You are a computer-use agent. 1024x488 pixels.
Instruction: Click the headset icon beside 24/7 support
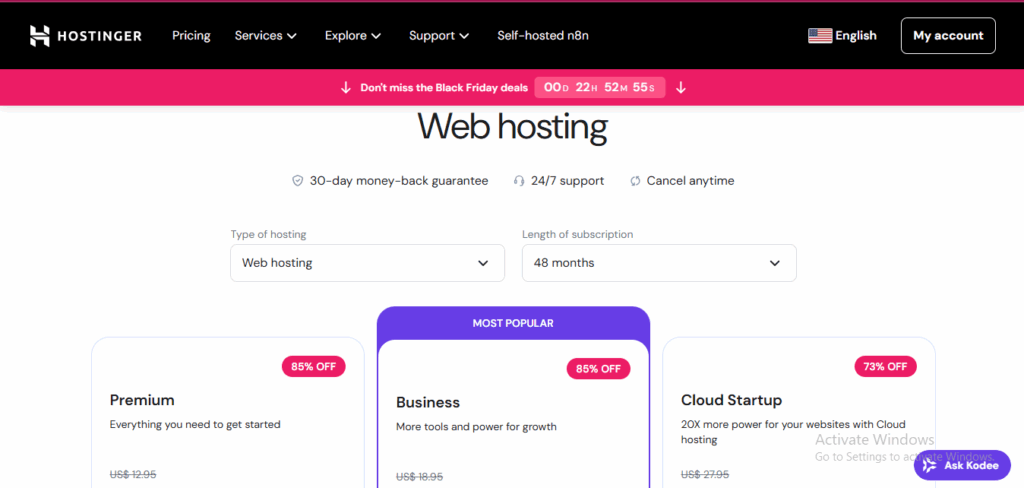[x=519, y=181]
